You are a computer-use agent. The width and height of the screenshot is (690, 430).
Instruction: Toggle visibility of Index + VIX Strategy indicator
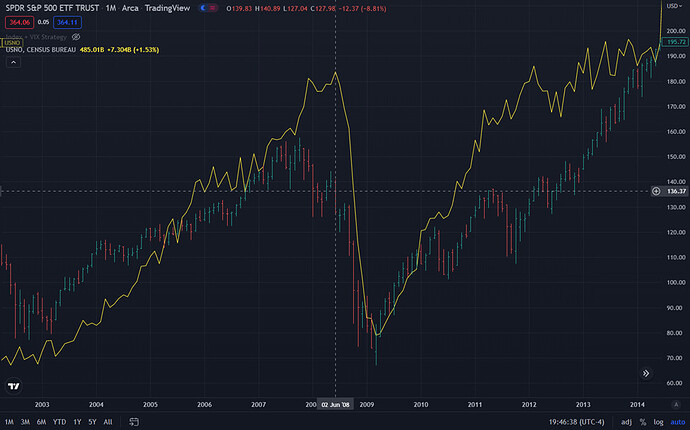pos(76,37)
